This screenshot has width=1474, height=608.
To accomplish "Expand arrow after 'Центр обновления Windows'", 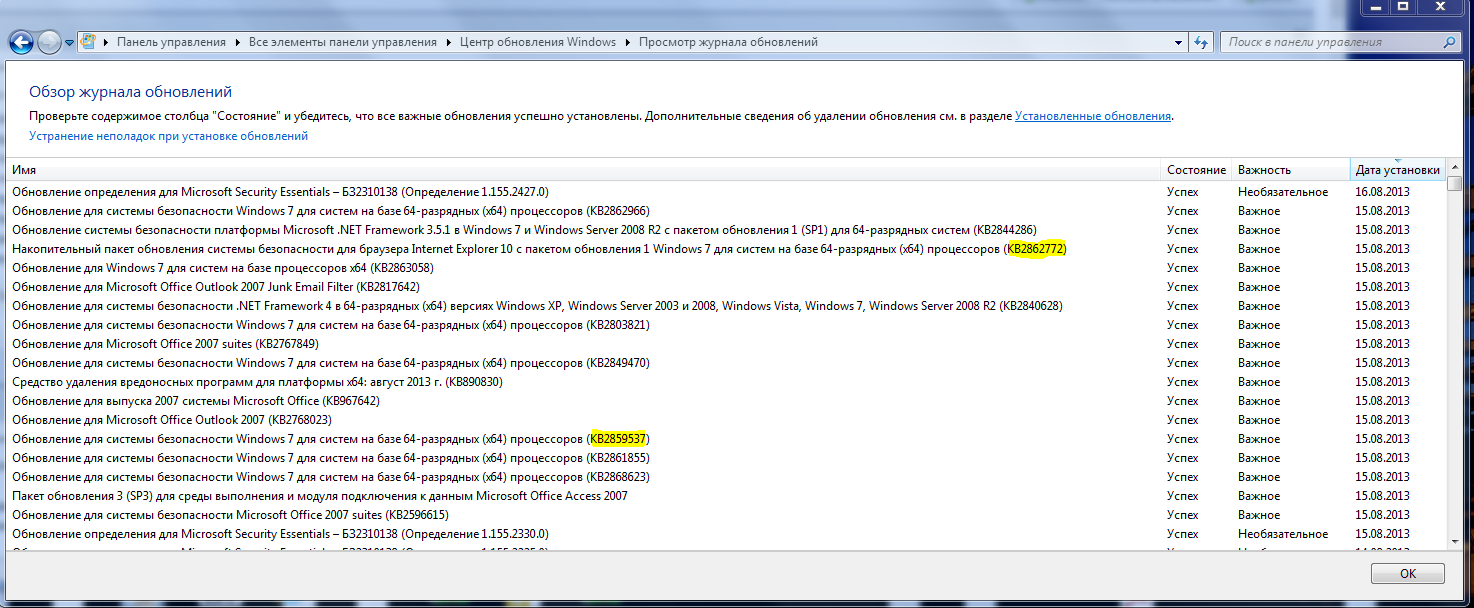I will pyautogui.click(x=627, y=42).
